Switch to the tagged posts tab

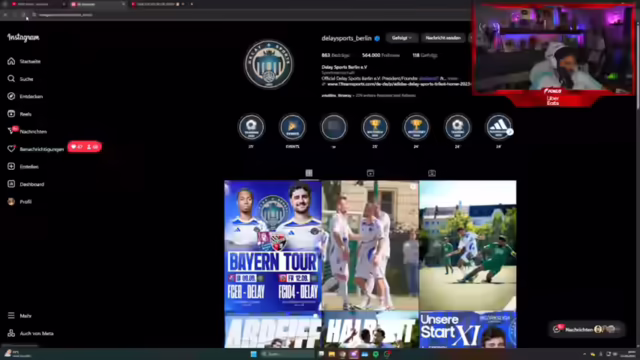coord(432,173)
